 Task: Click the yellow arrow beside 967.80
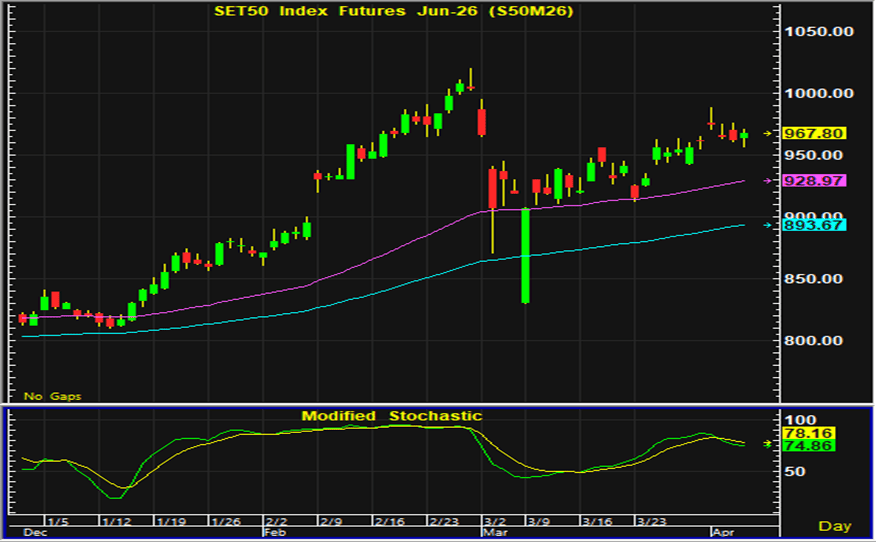[768, 133]
